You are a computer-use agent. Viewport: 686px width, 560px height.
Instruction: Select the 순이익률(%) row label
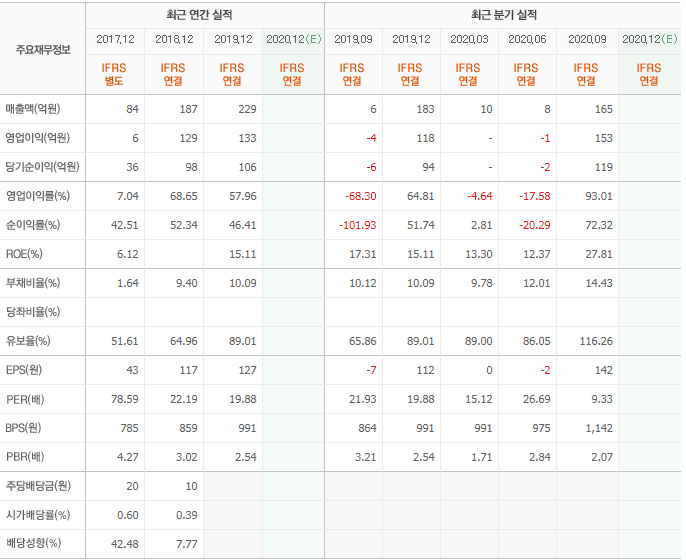pos(33,225)
